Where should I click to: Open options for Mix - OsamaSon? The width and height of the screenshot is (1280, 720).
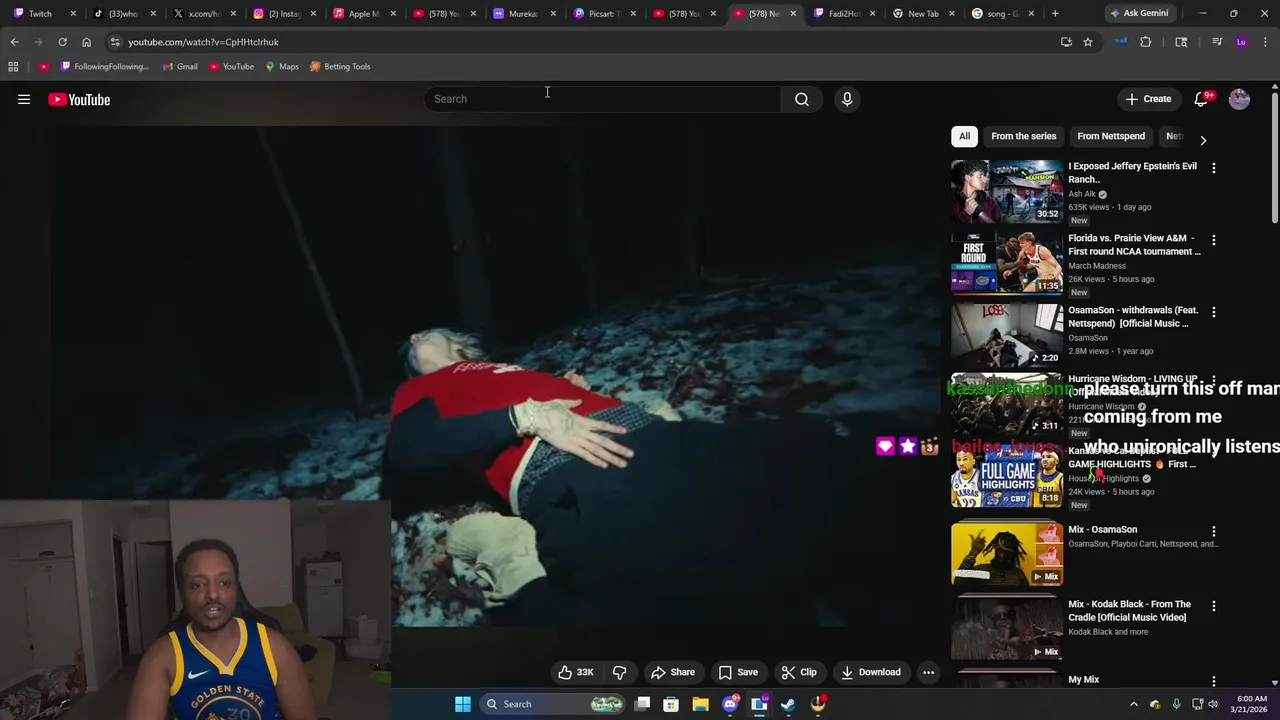click(x=1214, y=531)
